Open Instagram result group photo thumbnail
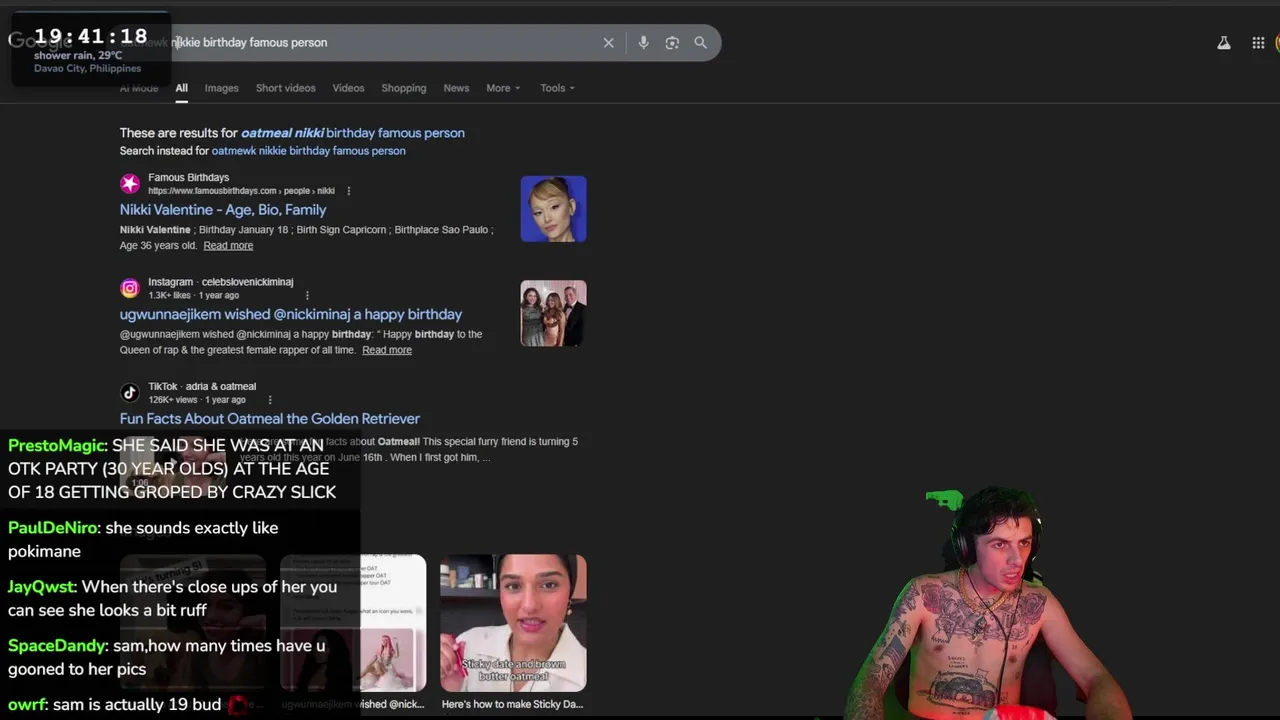 (553, 314)
